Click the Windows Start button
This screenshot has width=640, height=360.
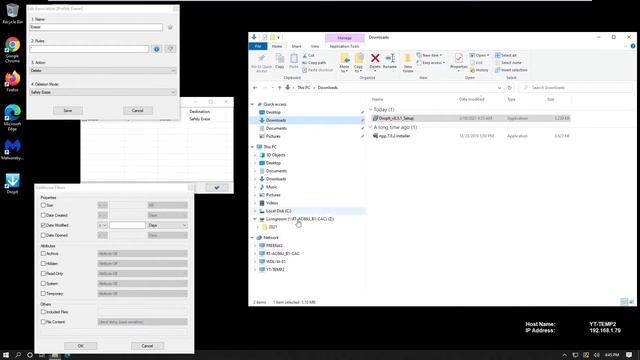point(6,355)
